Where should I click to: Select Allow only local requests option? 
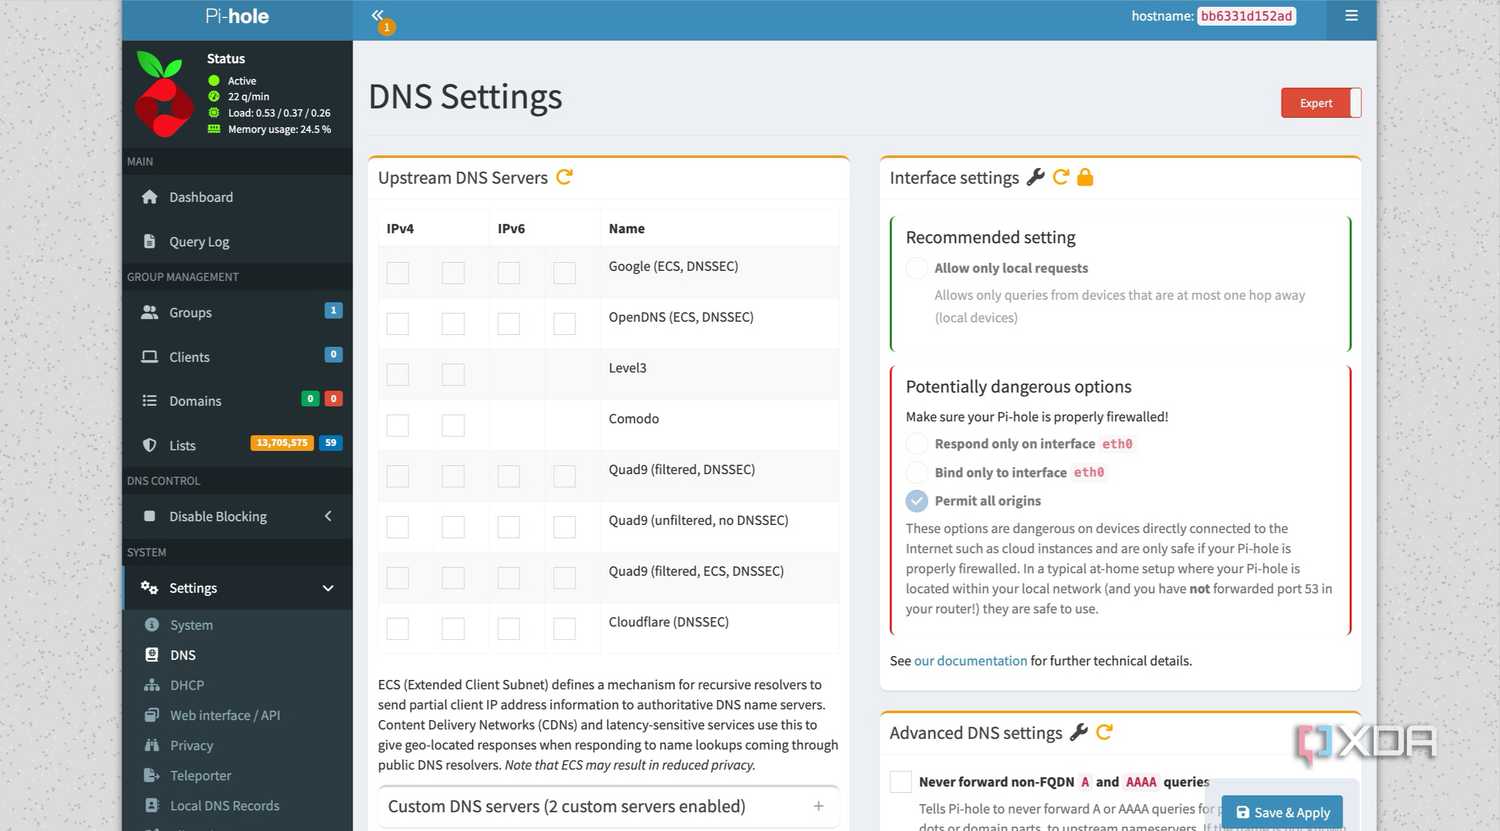coord(917,268)
